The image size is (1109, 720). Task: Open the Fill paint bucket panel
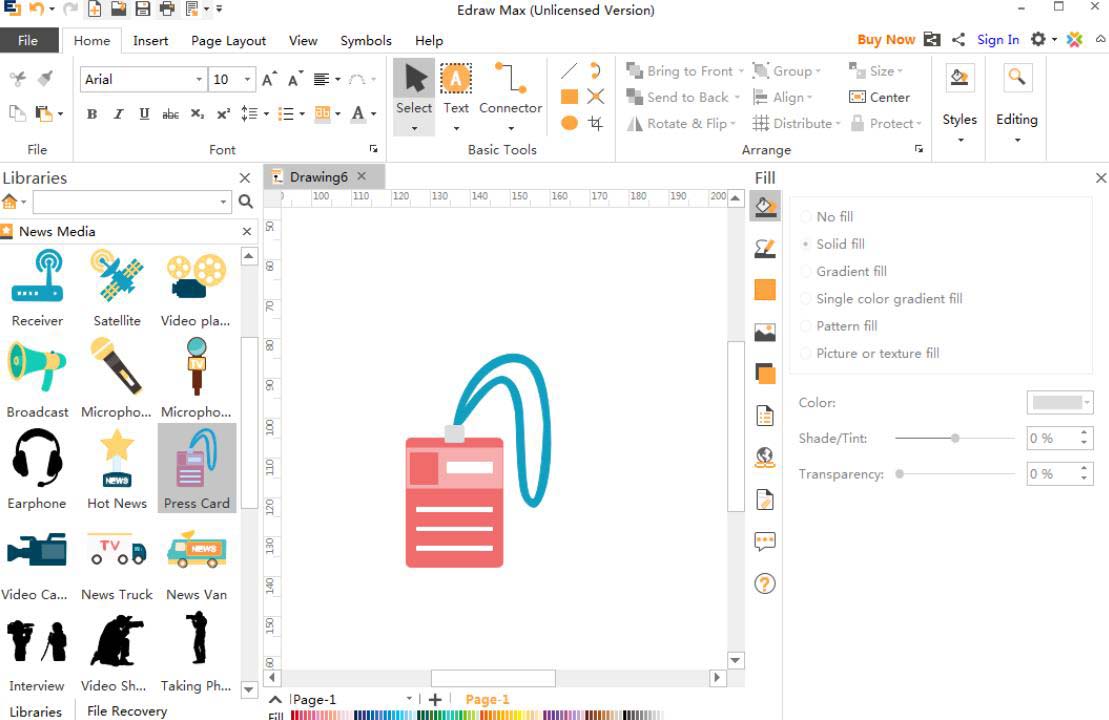tap(765, 206)
